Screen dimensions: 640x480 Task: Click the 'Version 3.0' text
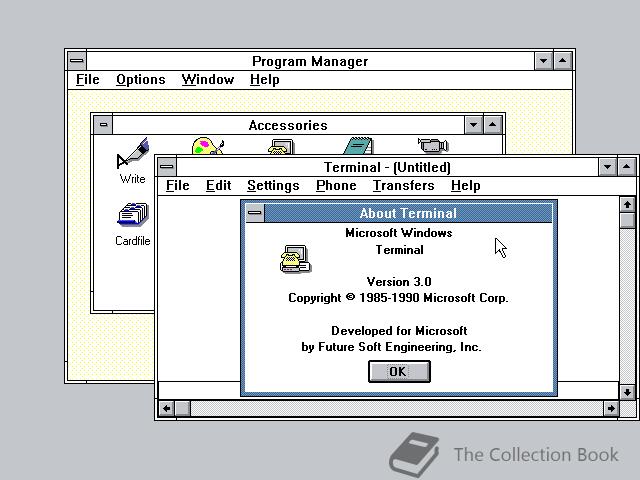coord(399,282)
